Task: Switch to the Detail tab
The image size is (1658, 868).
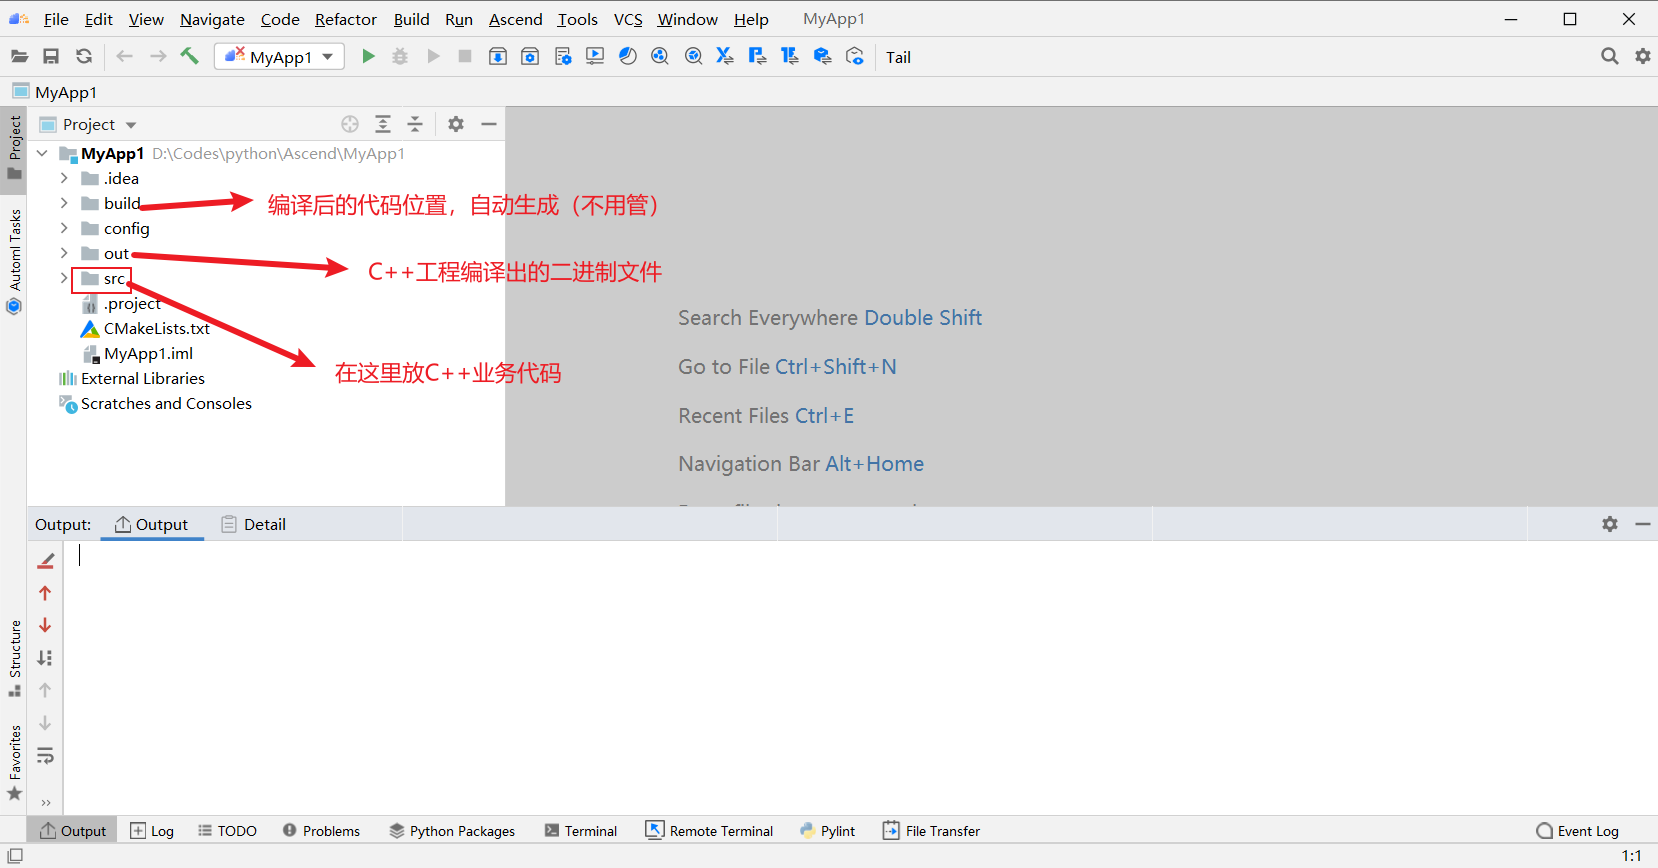Action: (x=254, y=524)
